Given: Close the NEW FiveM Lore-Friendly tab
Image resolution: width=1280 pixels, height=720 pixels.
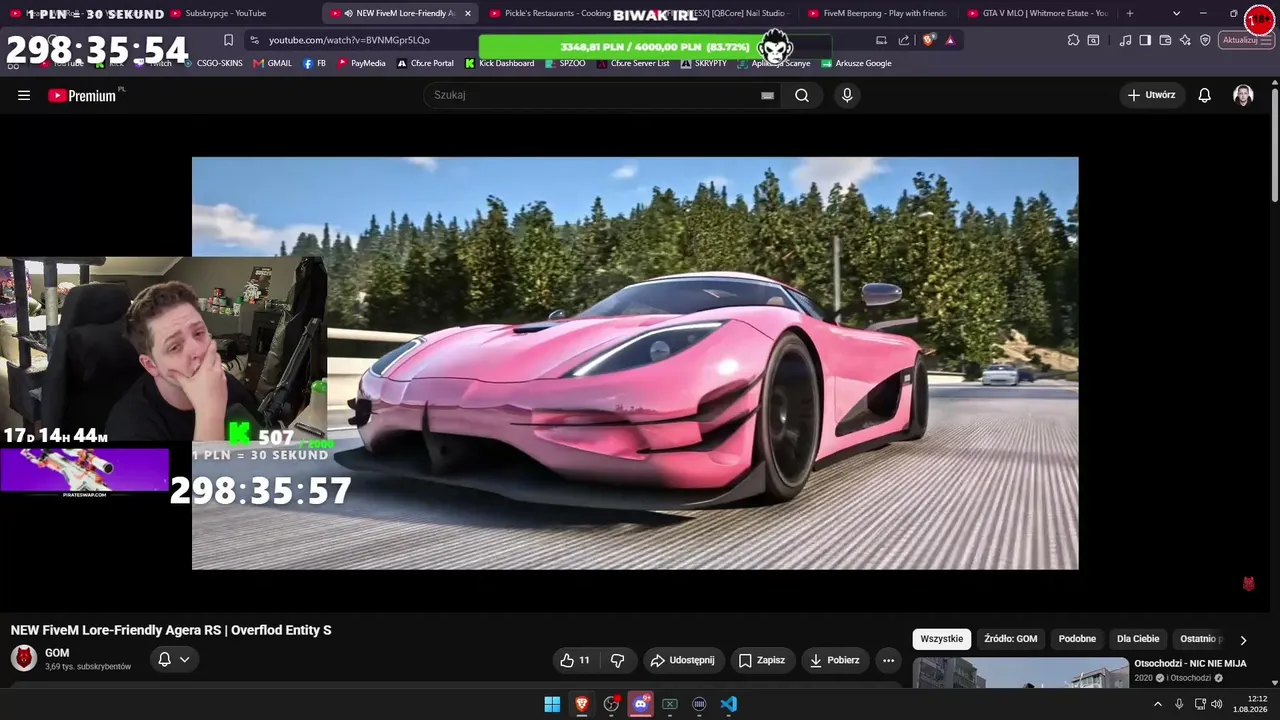Looking at the screenshot, I should (467, 13).
